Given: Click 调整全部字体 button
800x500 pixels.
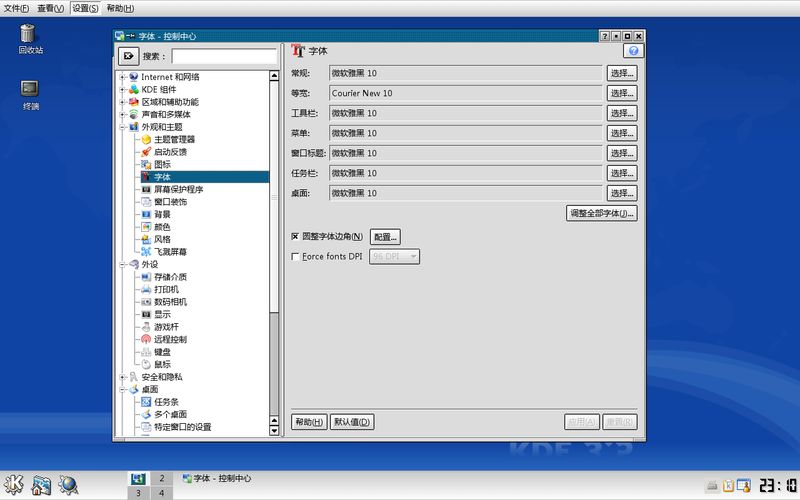Looking at the screenshot, I should click(601, 213).
